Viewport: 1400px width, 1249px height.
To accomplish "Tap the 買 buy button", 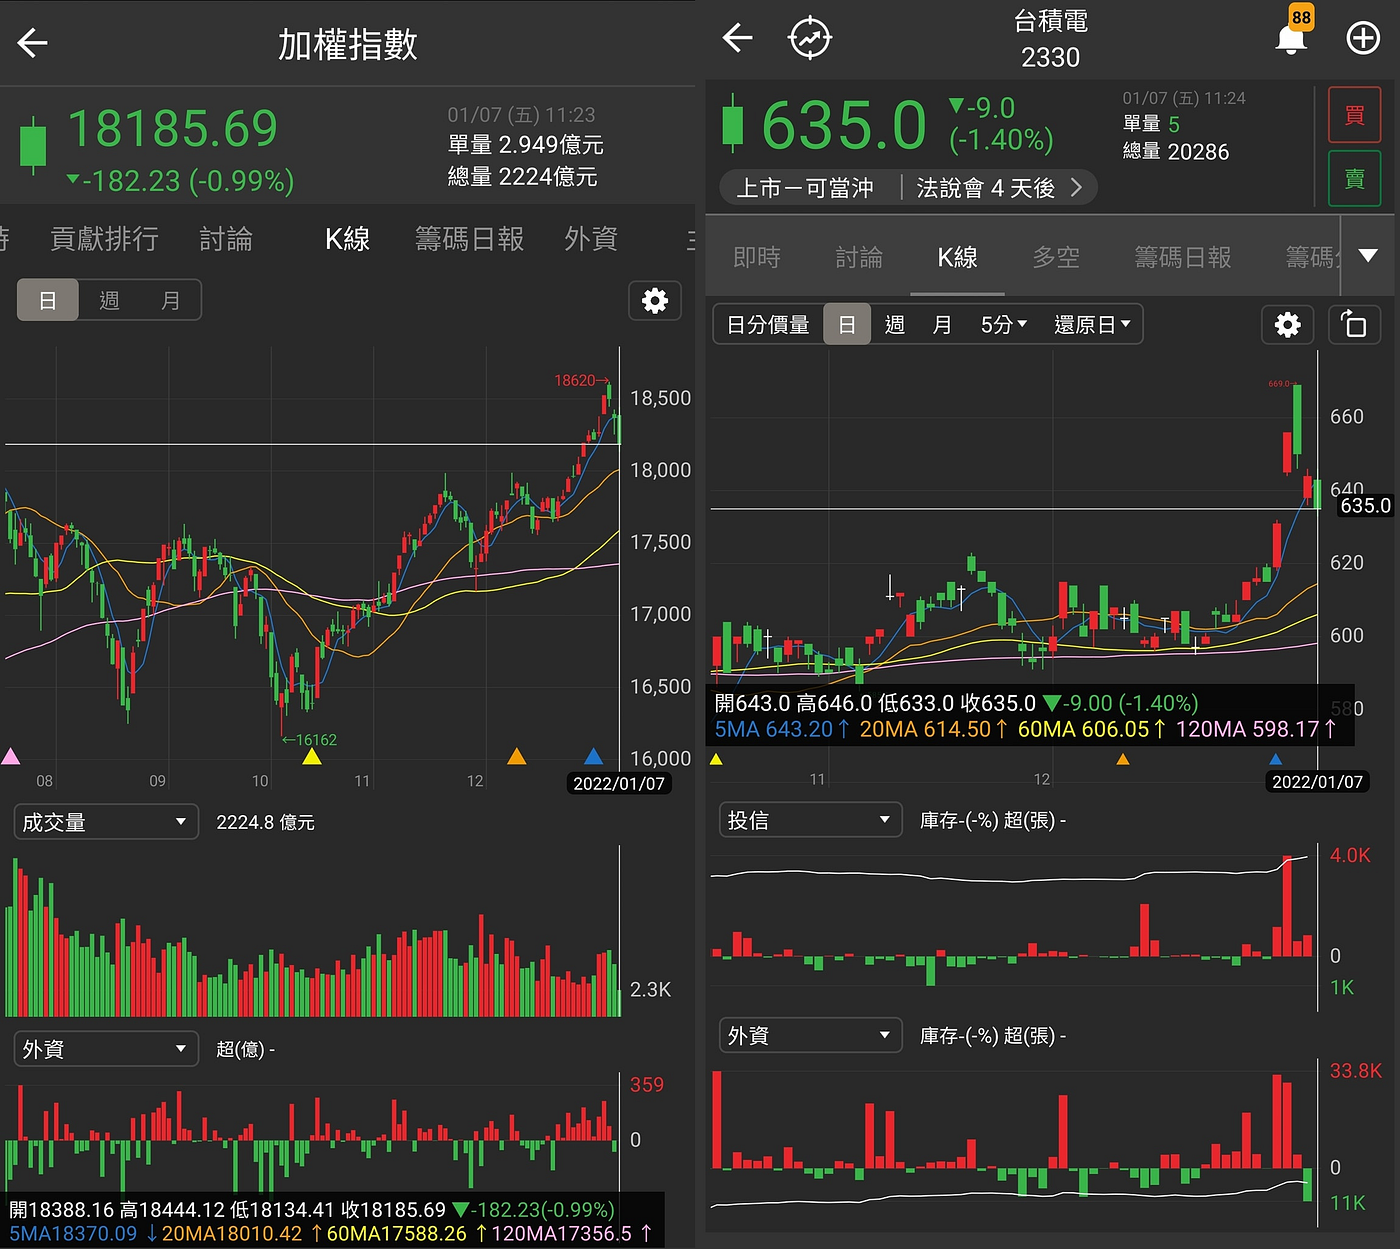I will tap(1354, 115).
